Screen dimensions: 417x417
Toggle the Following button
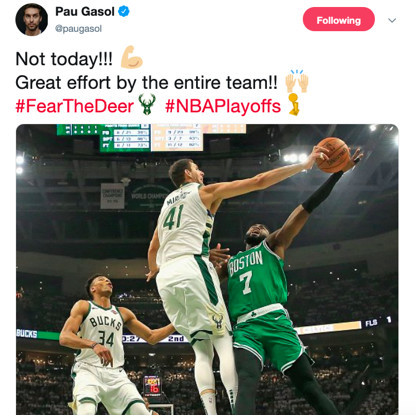(339, 19)
